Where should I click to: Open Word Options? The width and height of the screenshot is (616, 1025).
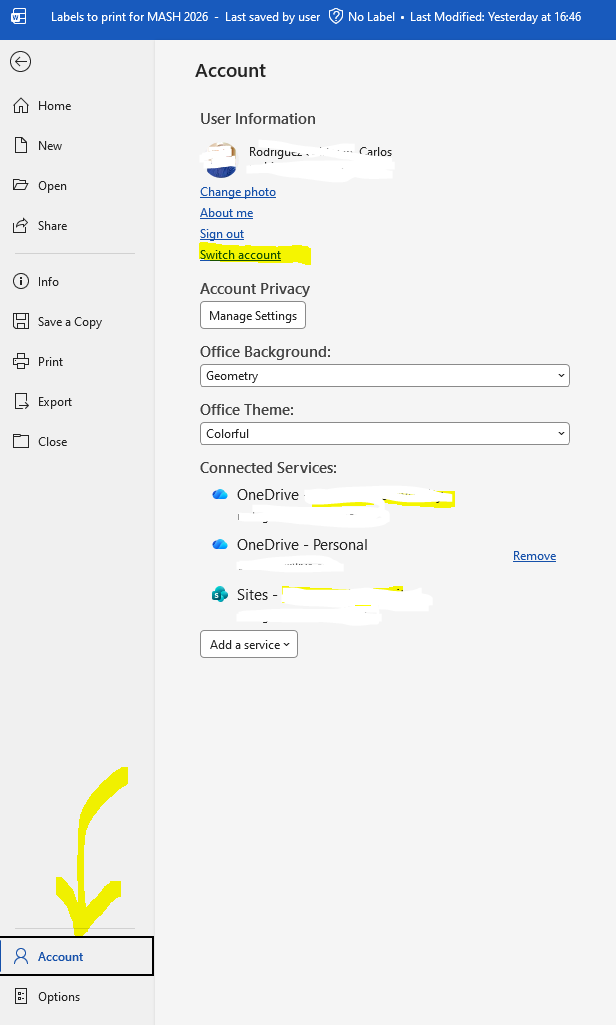[x=77, y=997]
